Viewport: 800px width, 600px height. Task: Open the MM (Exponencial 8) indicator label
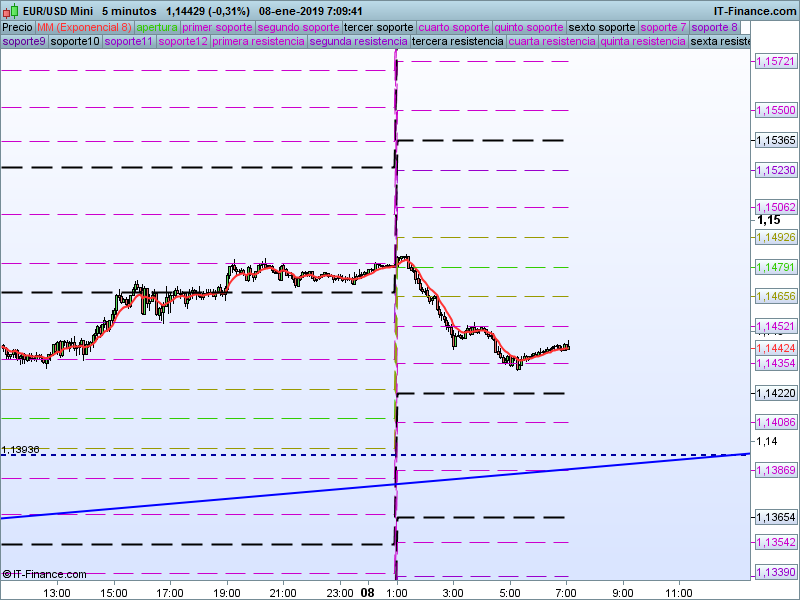84,27
